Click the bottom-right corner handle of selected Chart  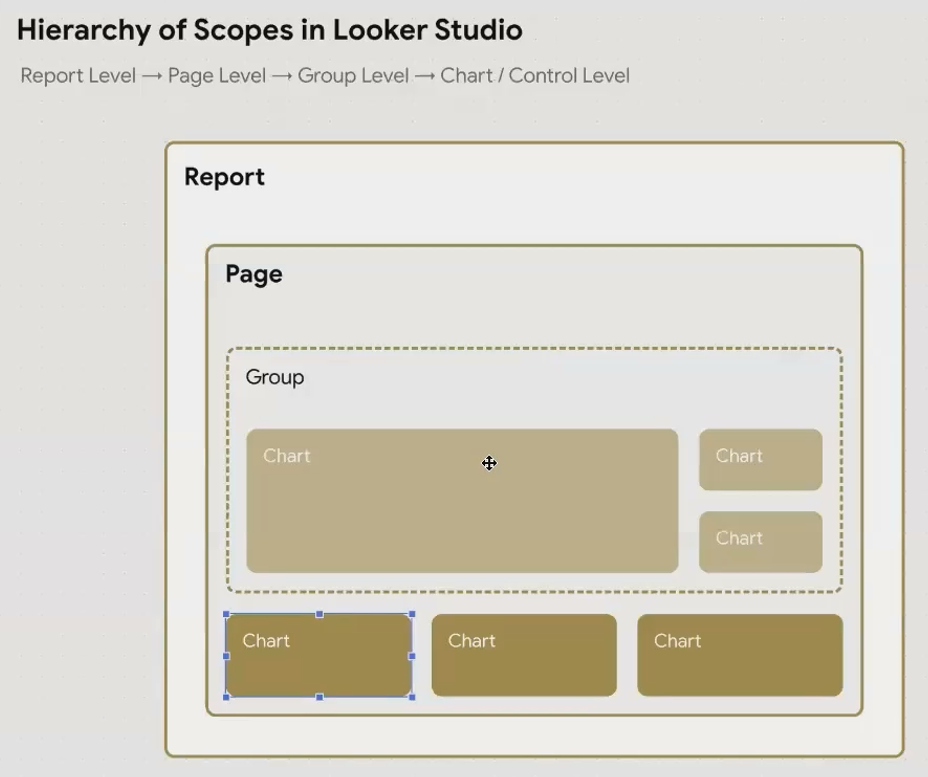pos(412,697)
